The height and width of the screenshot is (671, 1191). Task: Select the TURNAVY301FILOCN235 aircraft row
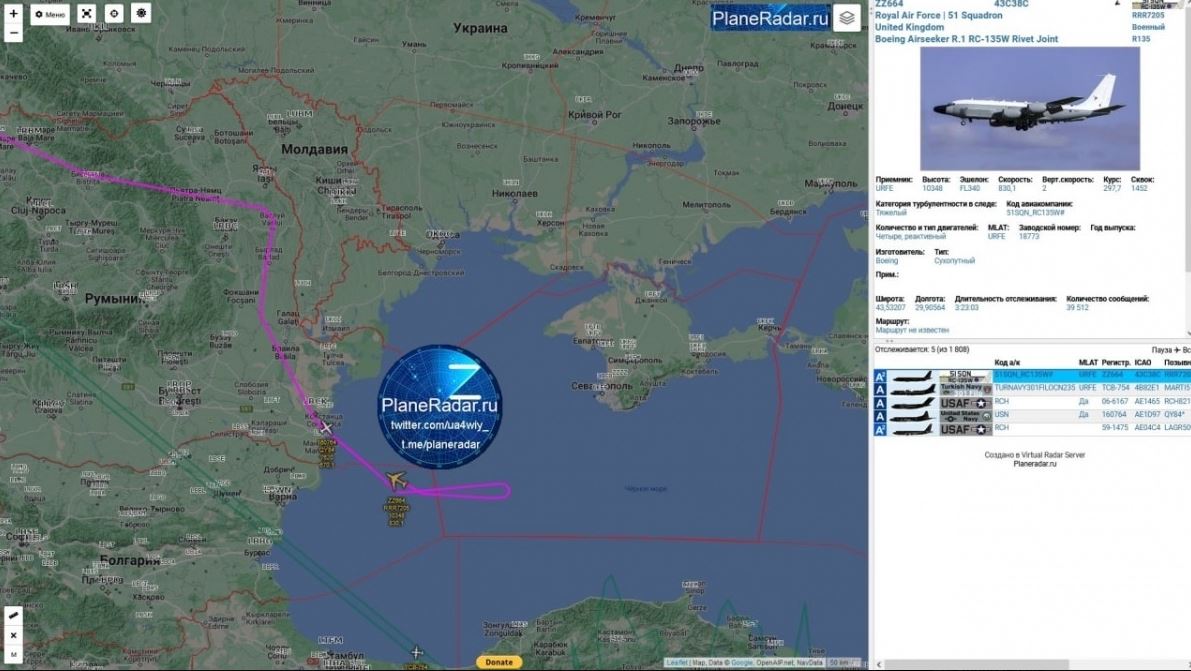point(1032,388)
